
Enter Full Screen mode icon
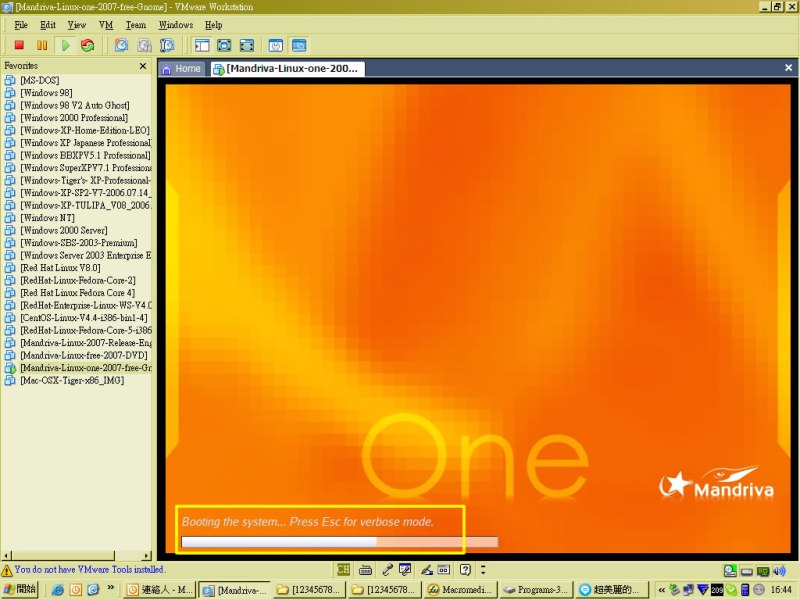click(x=247, y=45)
